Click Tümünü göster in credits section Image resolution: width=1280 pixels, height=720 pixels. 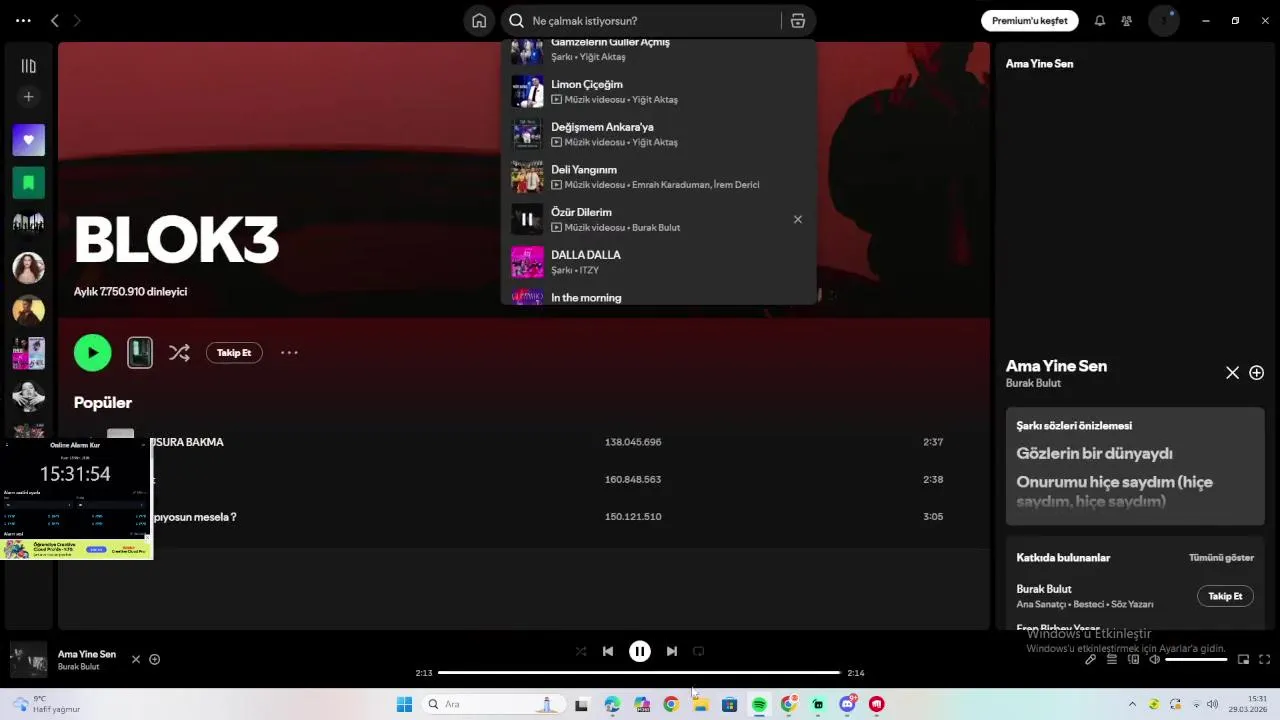(x=1221, y=558)
